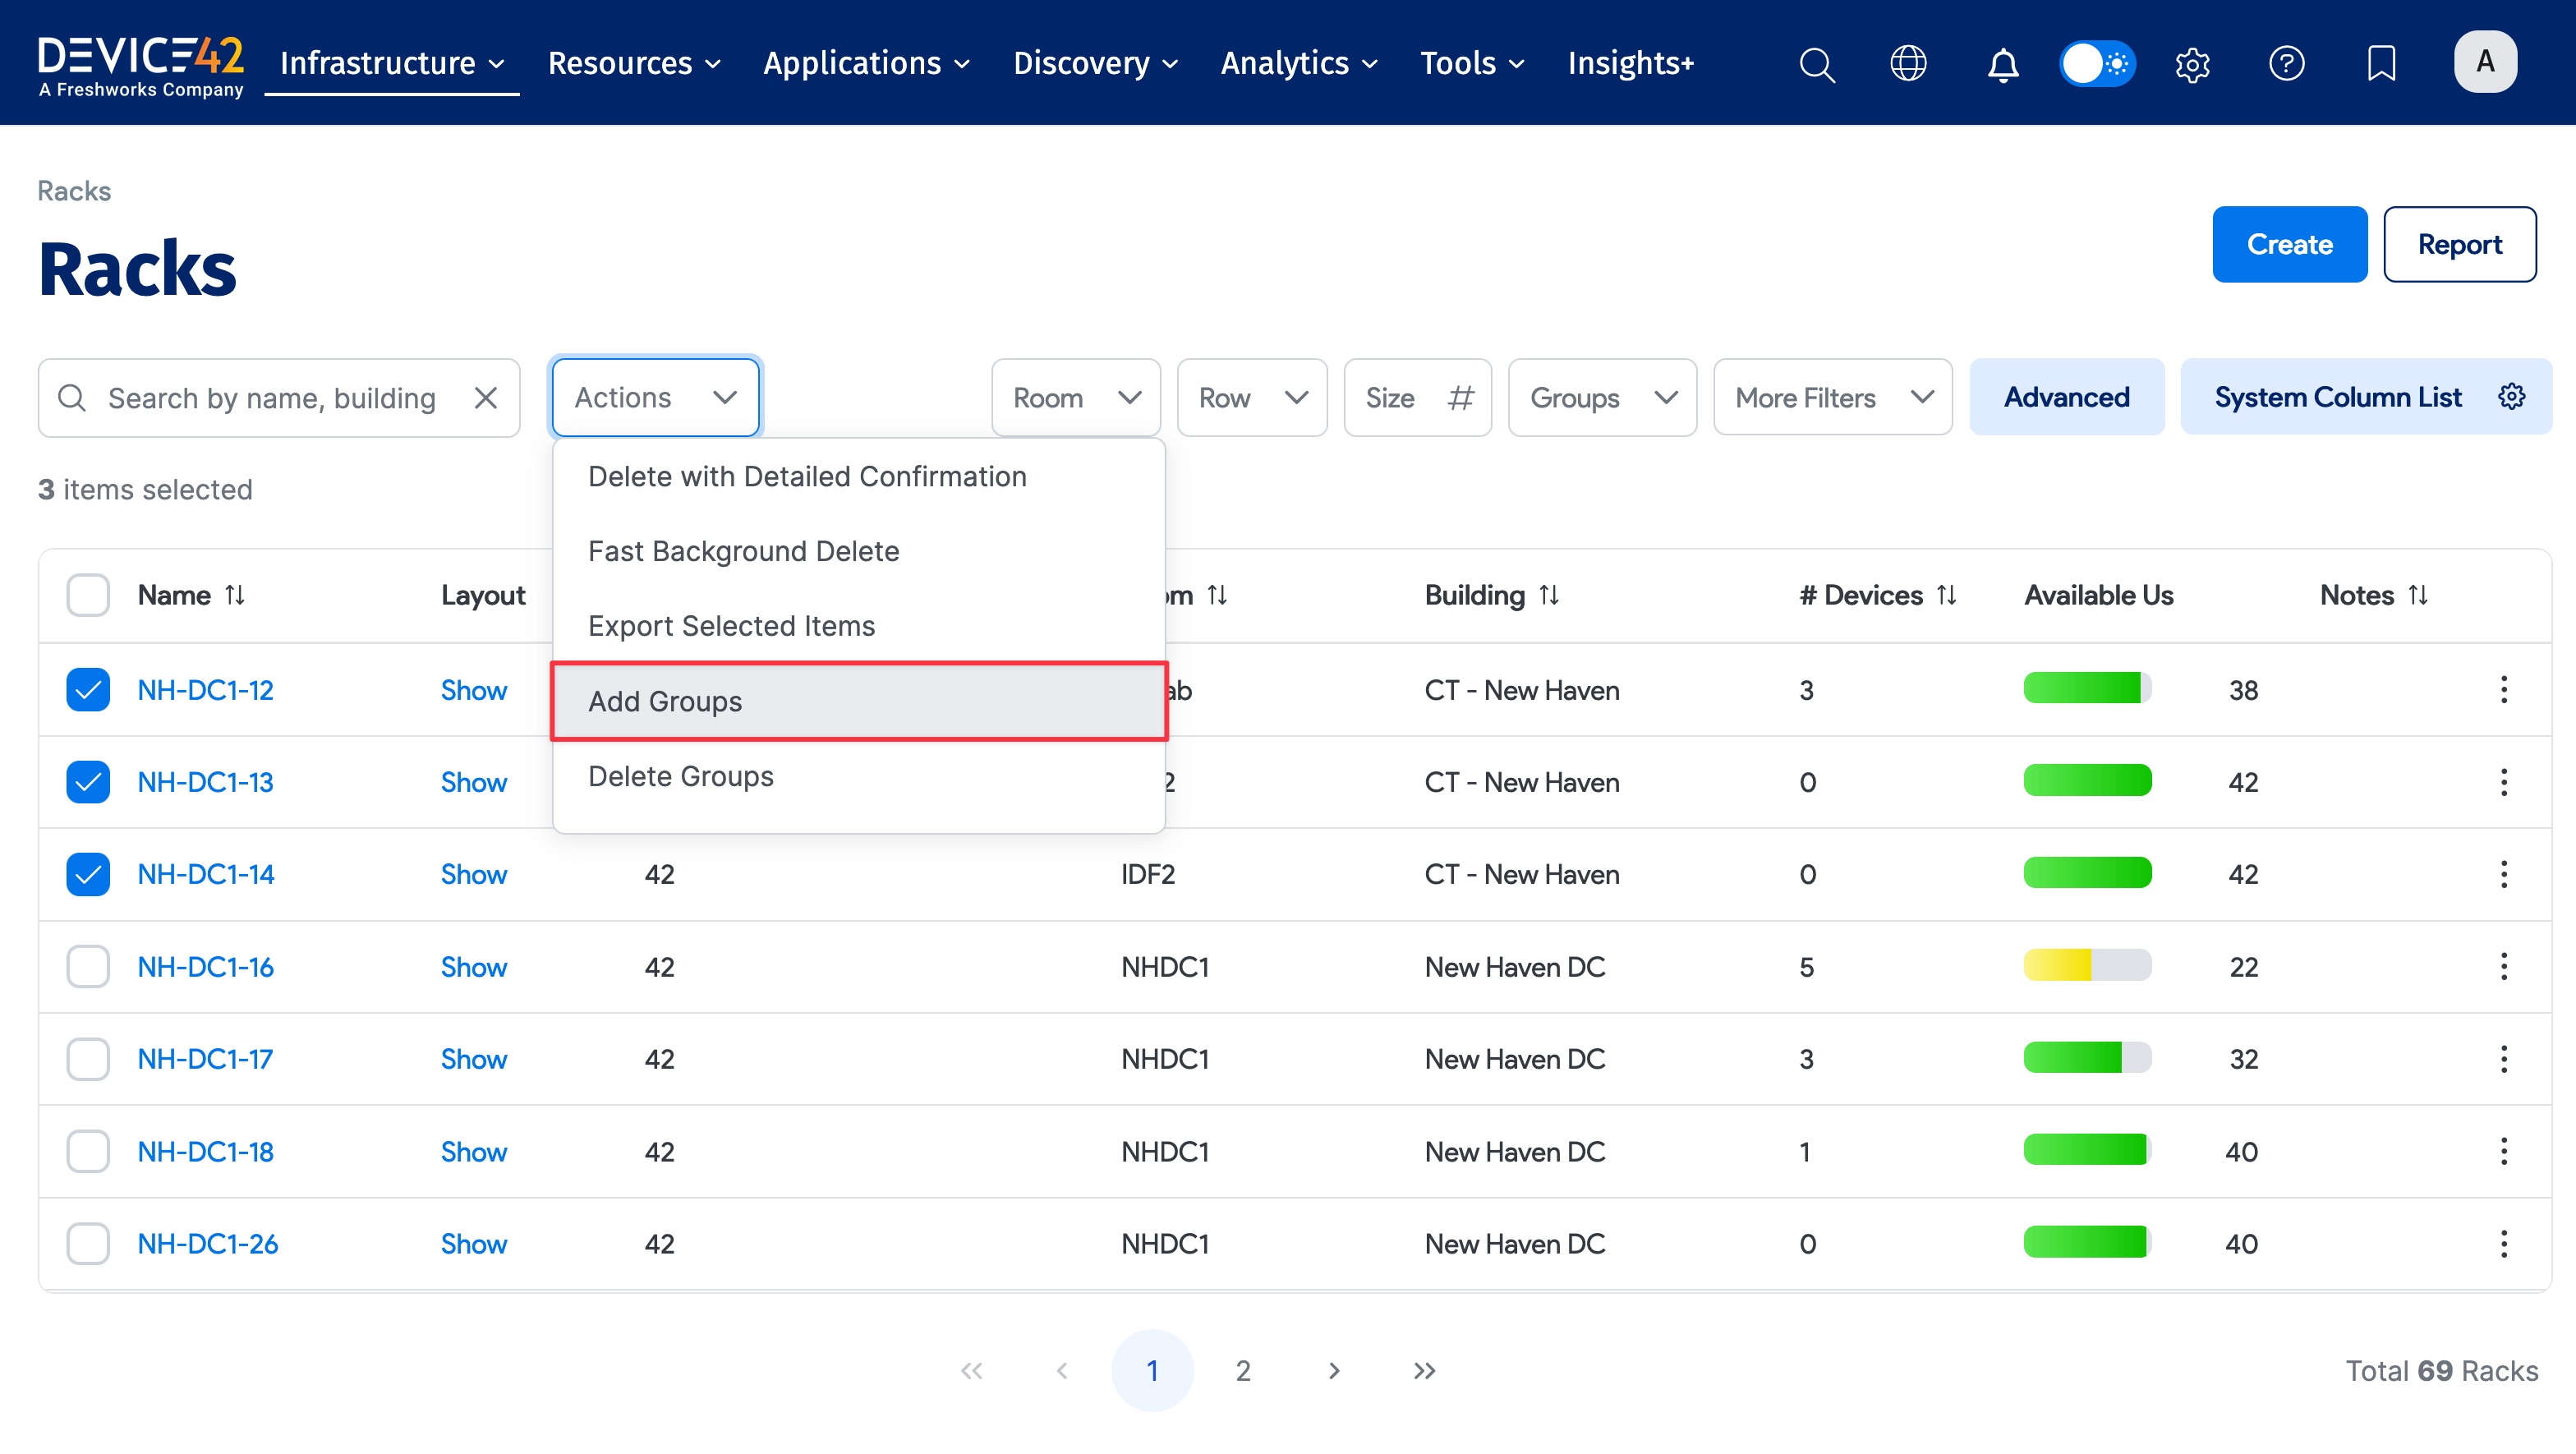
Task: Click the three-dot menu for NH-DC1-16
Action: coord(2503,966)
